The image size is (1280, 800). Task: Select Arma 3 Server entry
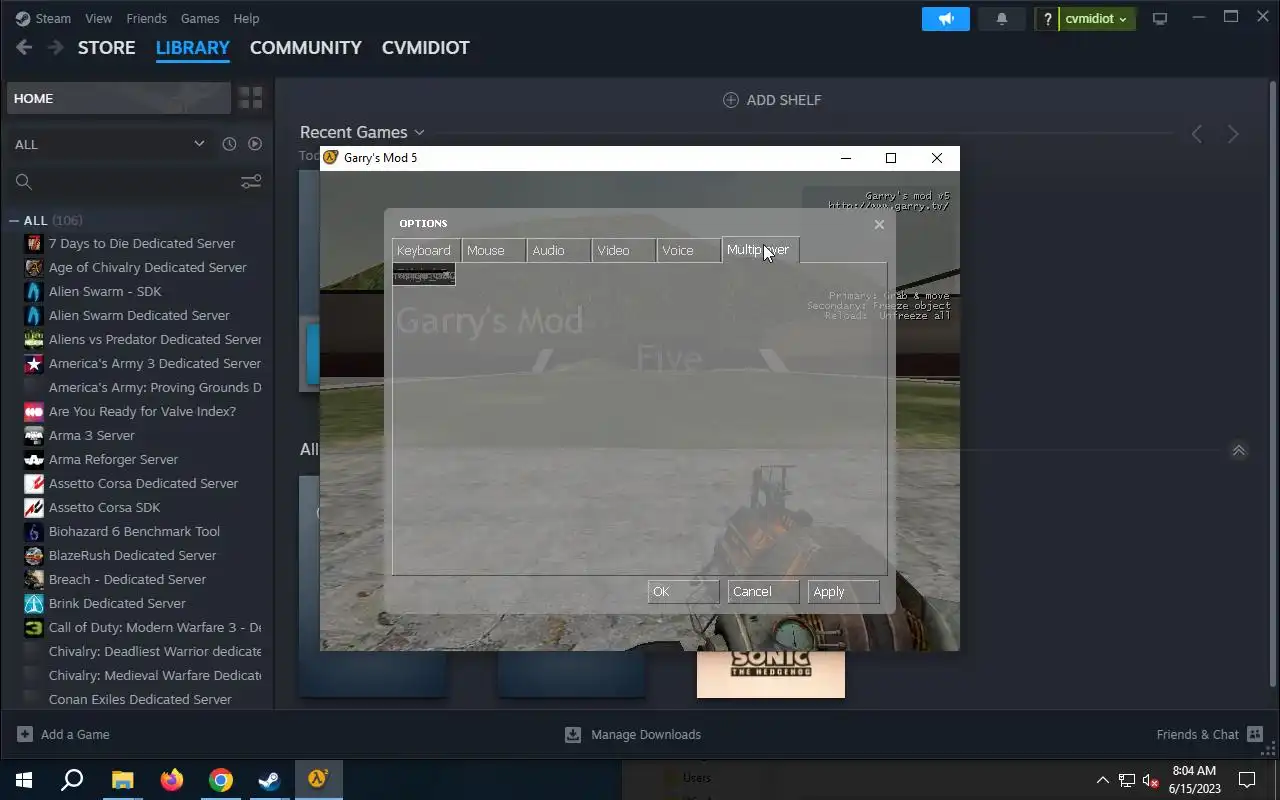91,435
